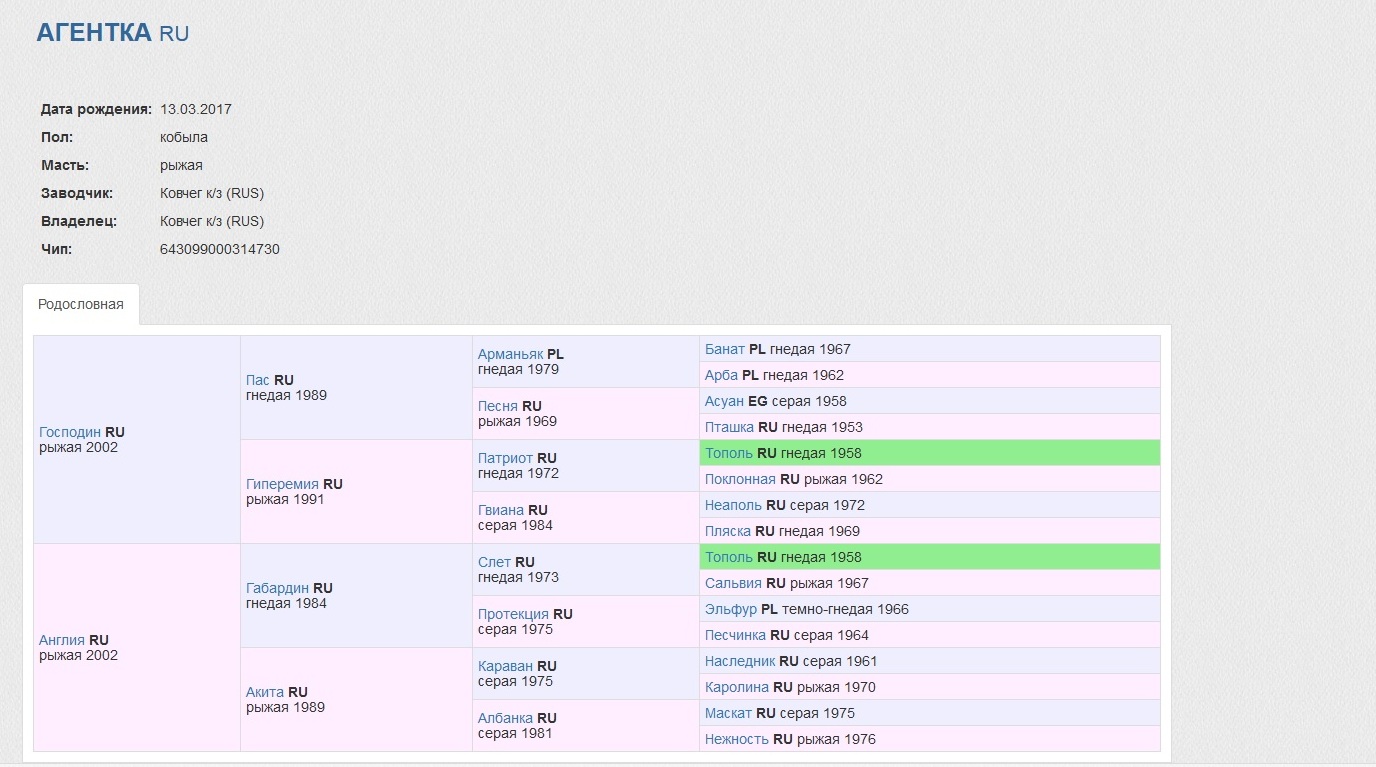This screenshot has height=767, width=1376.
Task: Visit the Акита horse page
Action: click(265, 692)
